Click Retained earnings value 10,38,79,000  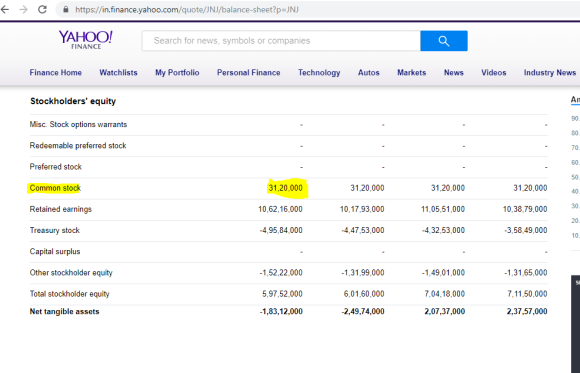point(525,209)
